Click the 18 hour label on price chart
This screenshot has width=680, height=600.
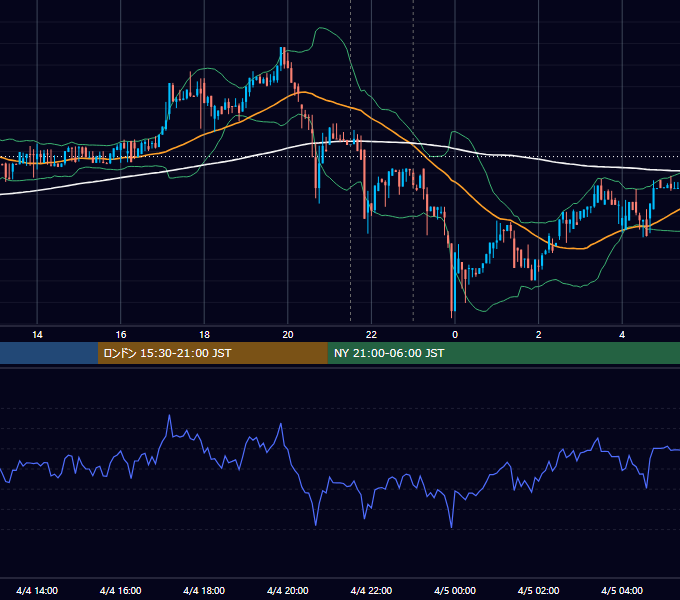pos(204,335)
